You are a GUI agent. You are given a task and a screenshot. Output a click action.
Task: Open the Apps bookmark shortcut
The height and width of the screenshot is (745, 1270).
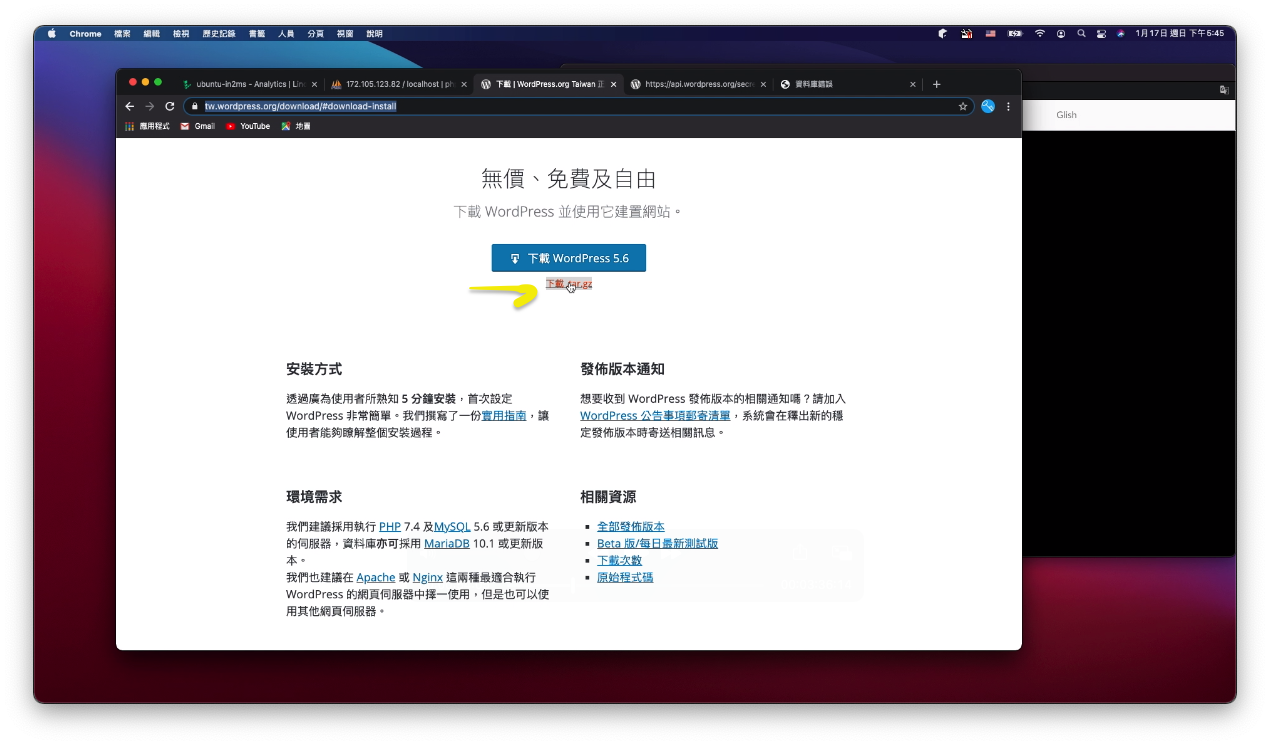(x=147, y=126)
